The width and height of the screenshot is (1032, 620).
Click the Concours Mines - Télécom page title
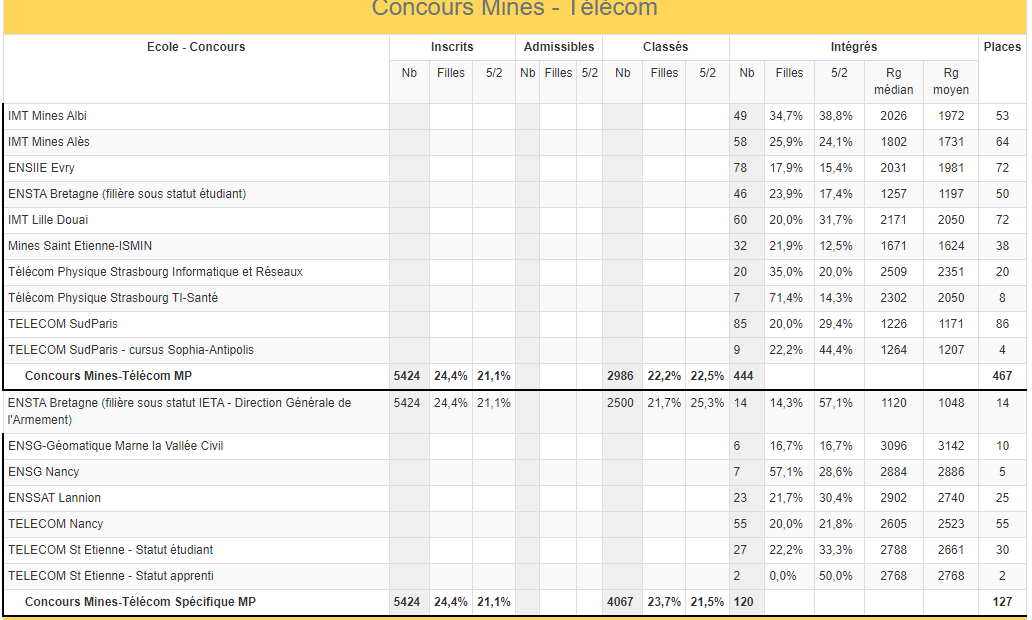[515, 9]
